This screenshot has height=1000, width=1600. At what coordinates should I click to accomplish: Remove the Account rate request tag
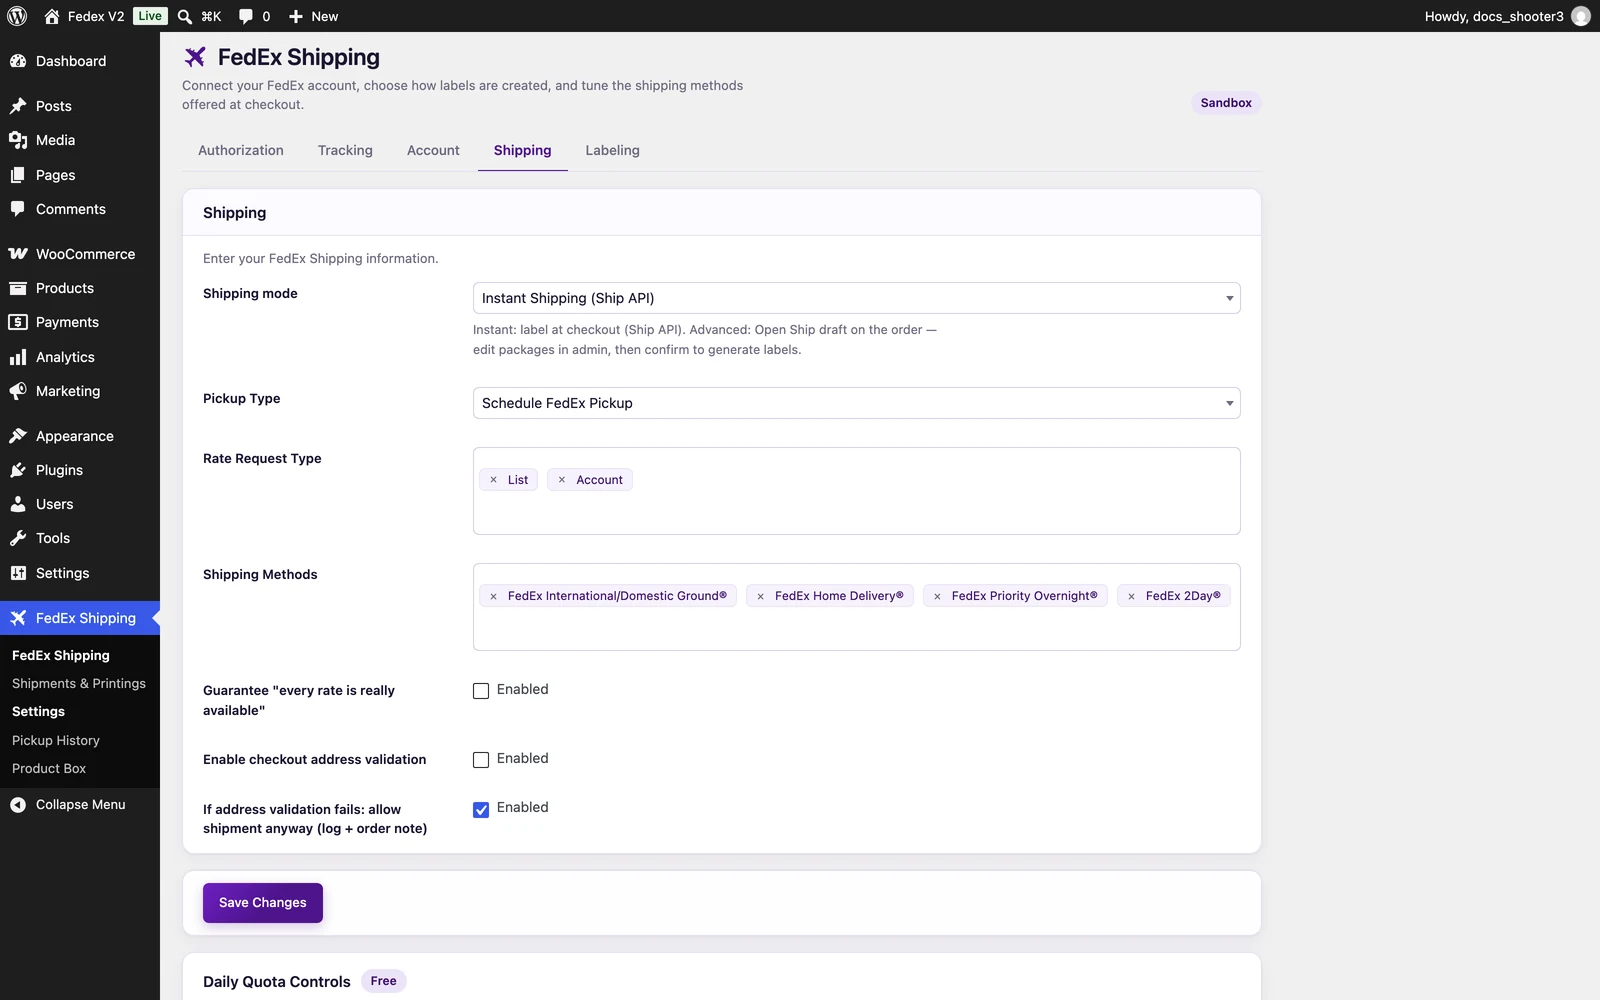[562, 480]
